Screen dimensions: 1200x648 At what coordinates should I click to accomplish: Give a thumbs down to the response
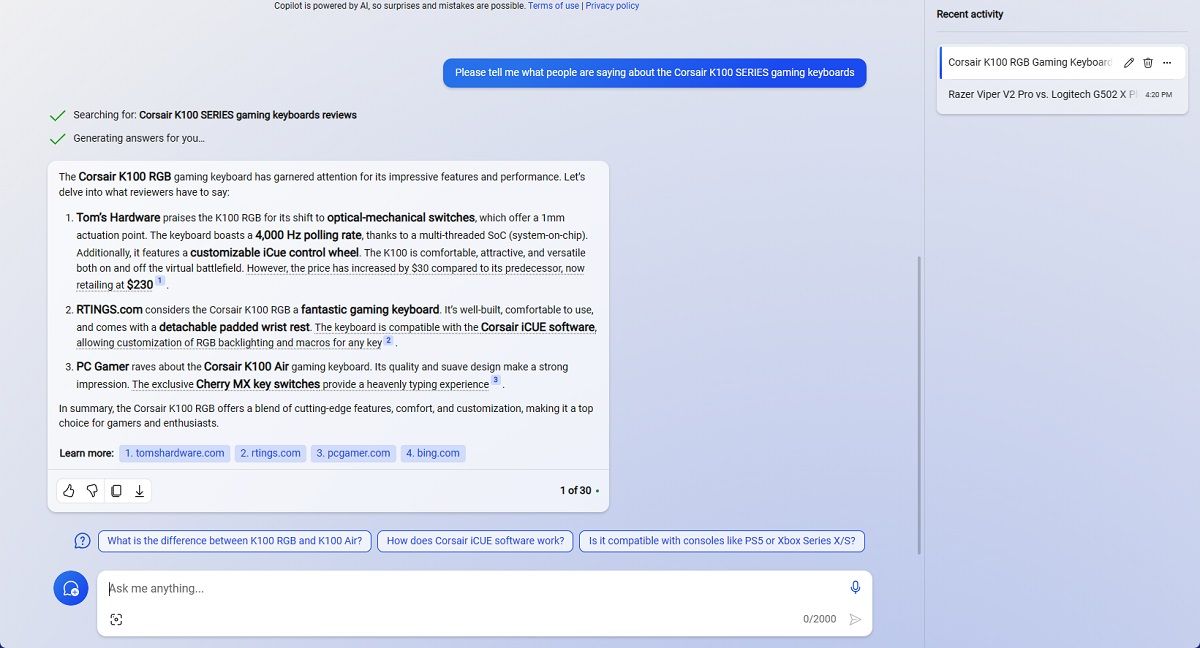click(x=92, y=491)
